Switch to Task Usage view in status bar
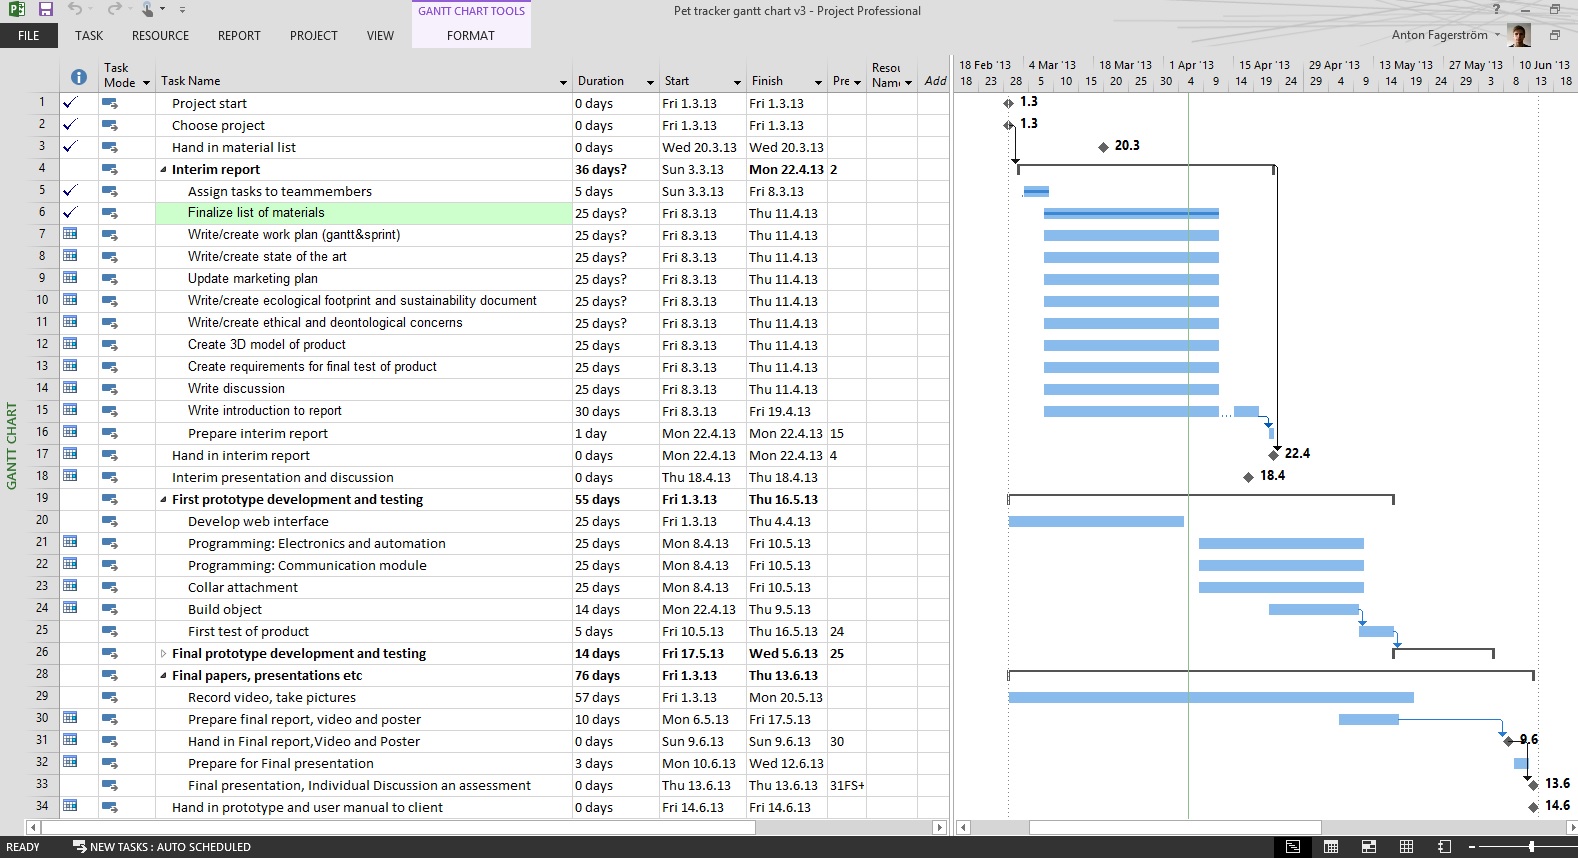Image resolution: width=1578 pixels, height=858 pixels. pos(1331,847)
